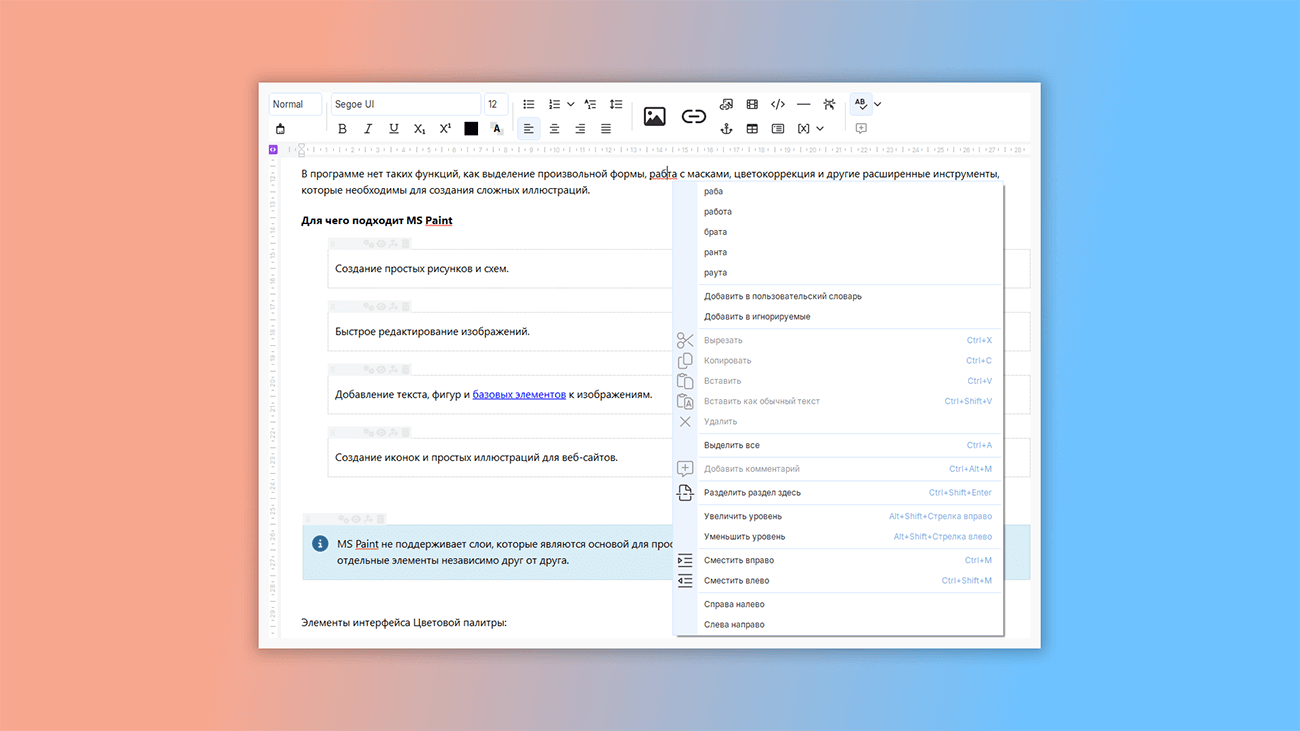Insert a horizontal line from the toolbar
The width and height of the screenshot is (1300, 731).
(x=803, y=104)
